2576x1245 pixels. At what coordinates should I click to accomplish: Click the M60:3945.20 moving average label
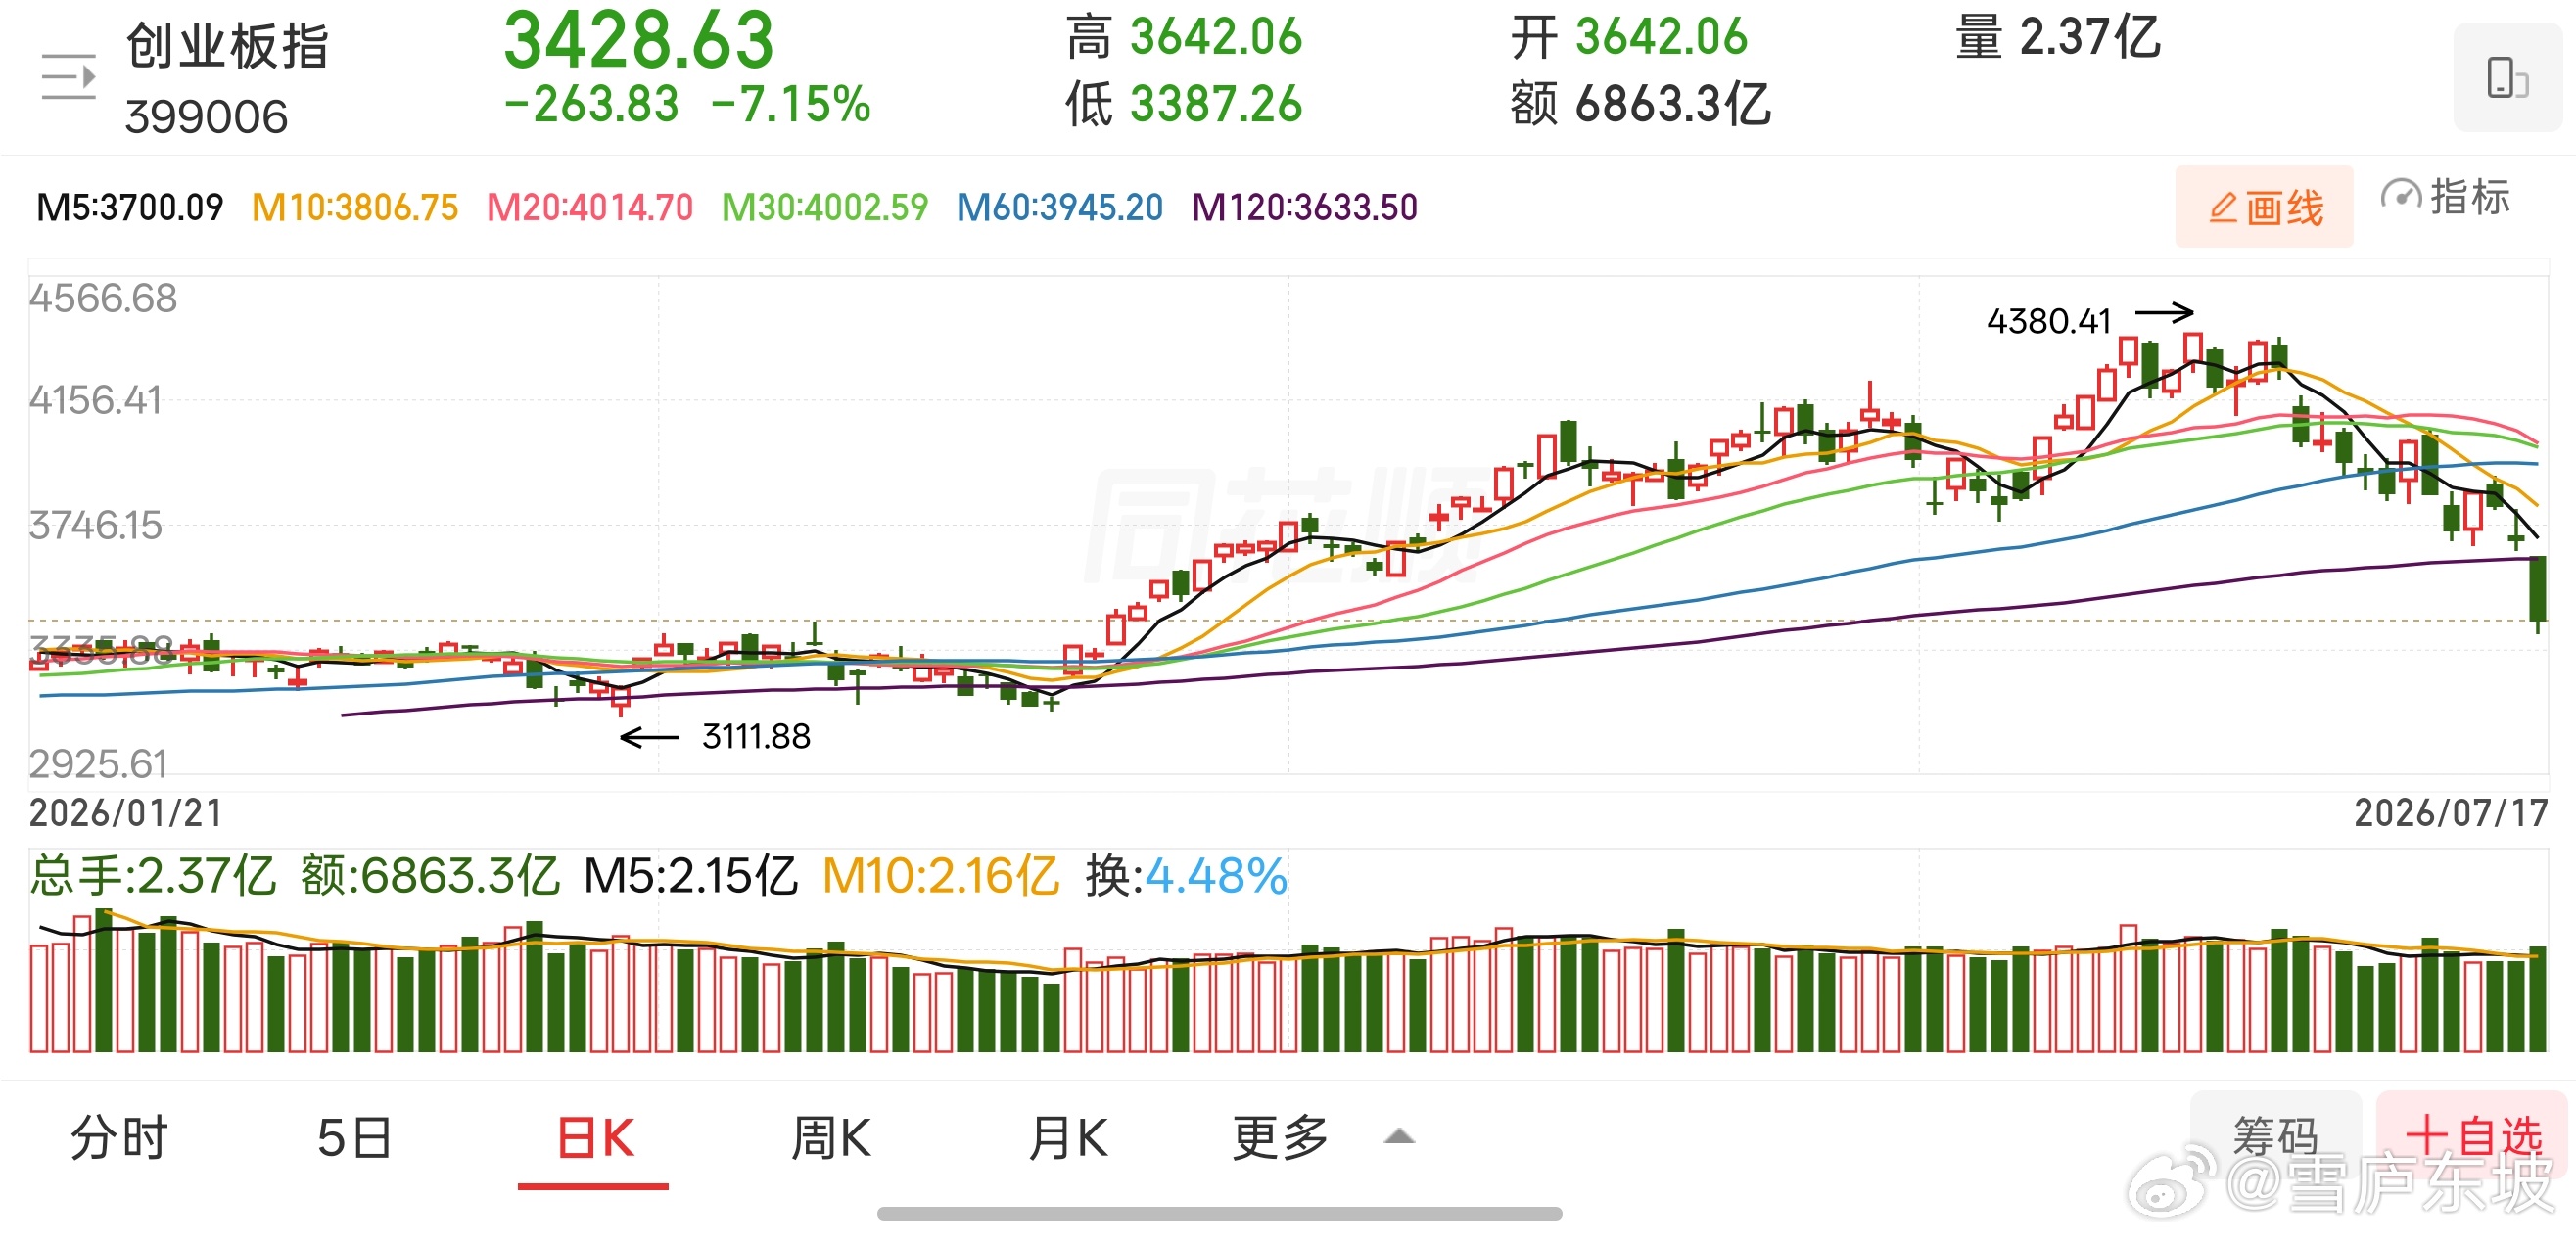[x=1060, y=208]
